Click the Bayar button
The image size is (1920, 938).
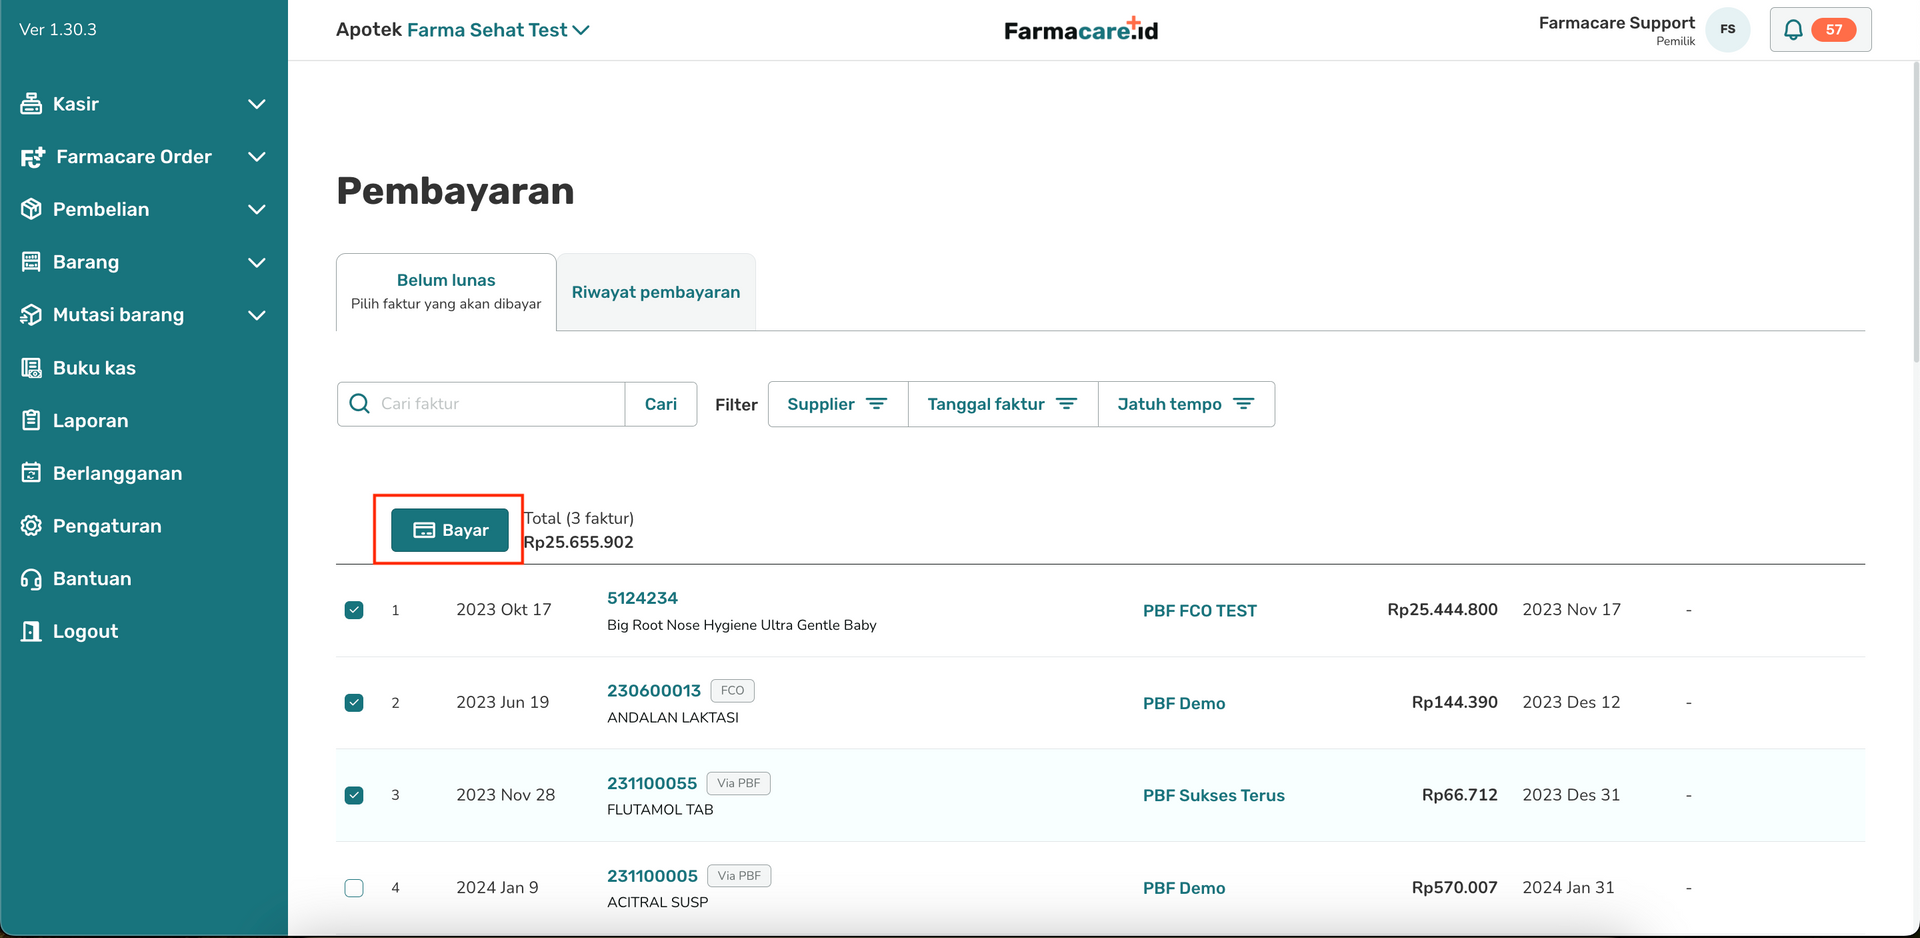(450, 530)
